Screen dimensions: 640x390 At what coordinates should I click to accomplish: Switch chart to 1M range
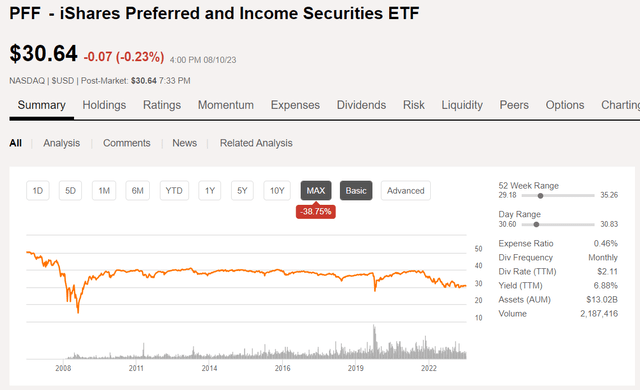(104, 191)
